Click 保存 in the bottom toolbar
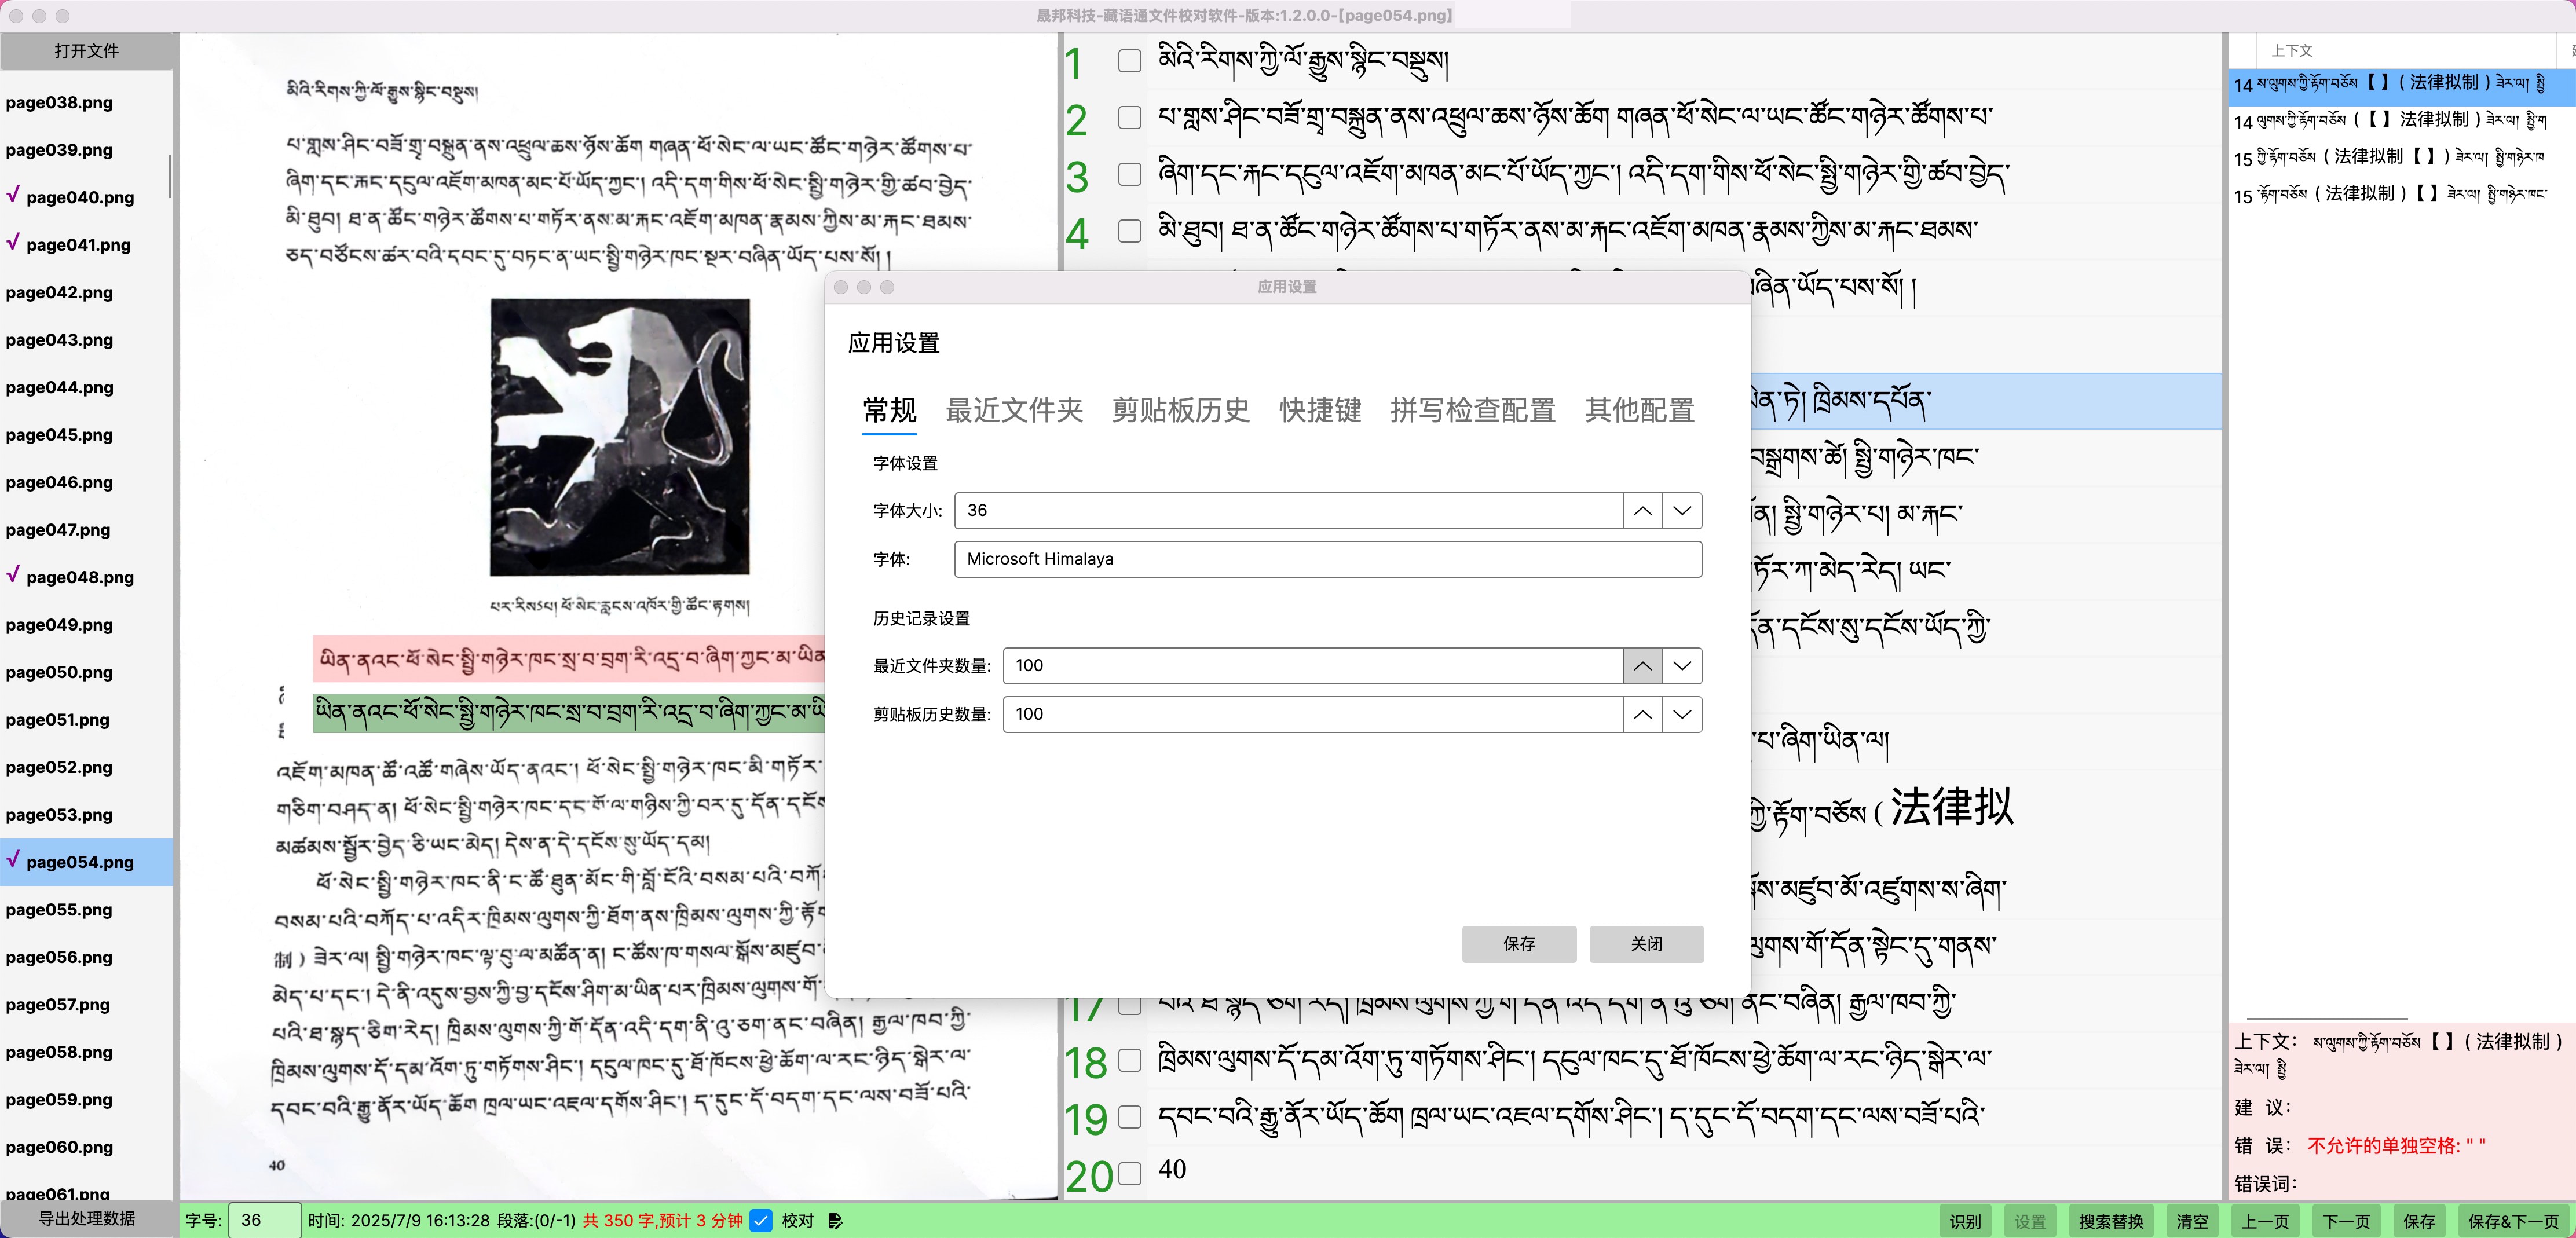2576x1238 pixels. [2419, 1221]
